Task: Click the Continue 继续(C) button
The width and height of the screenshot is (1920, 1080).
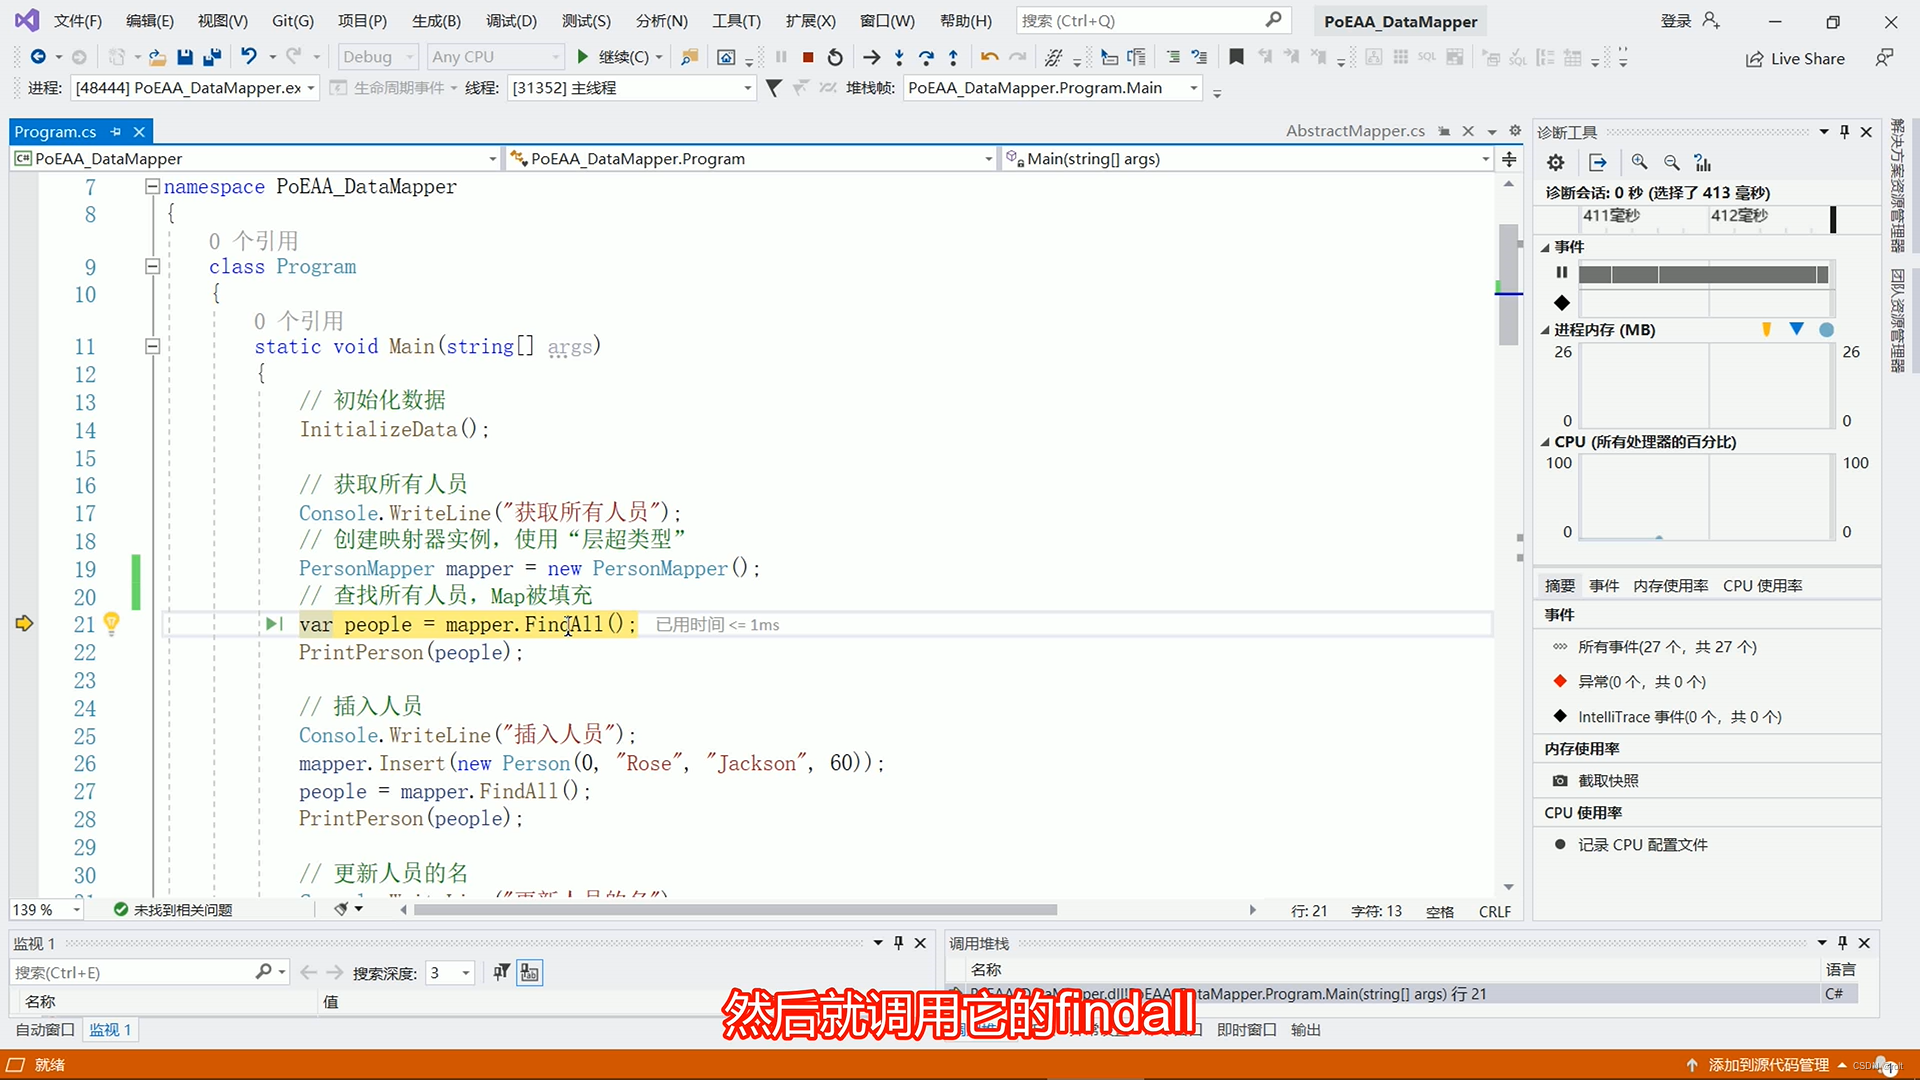Action: coord(613,57)
